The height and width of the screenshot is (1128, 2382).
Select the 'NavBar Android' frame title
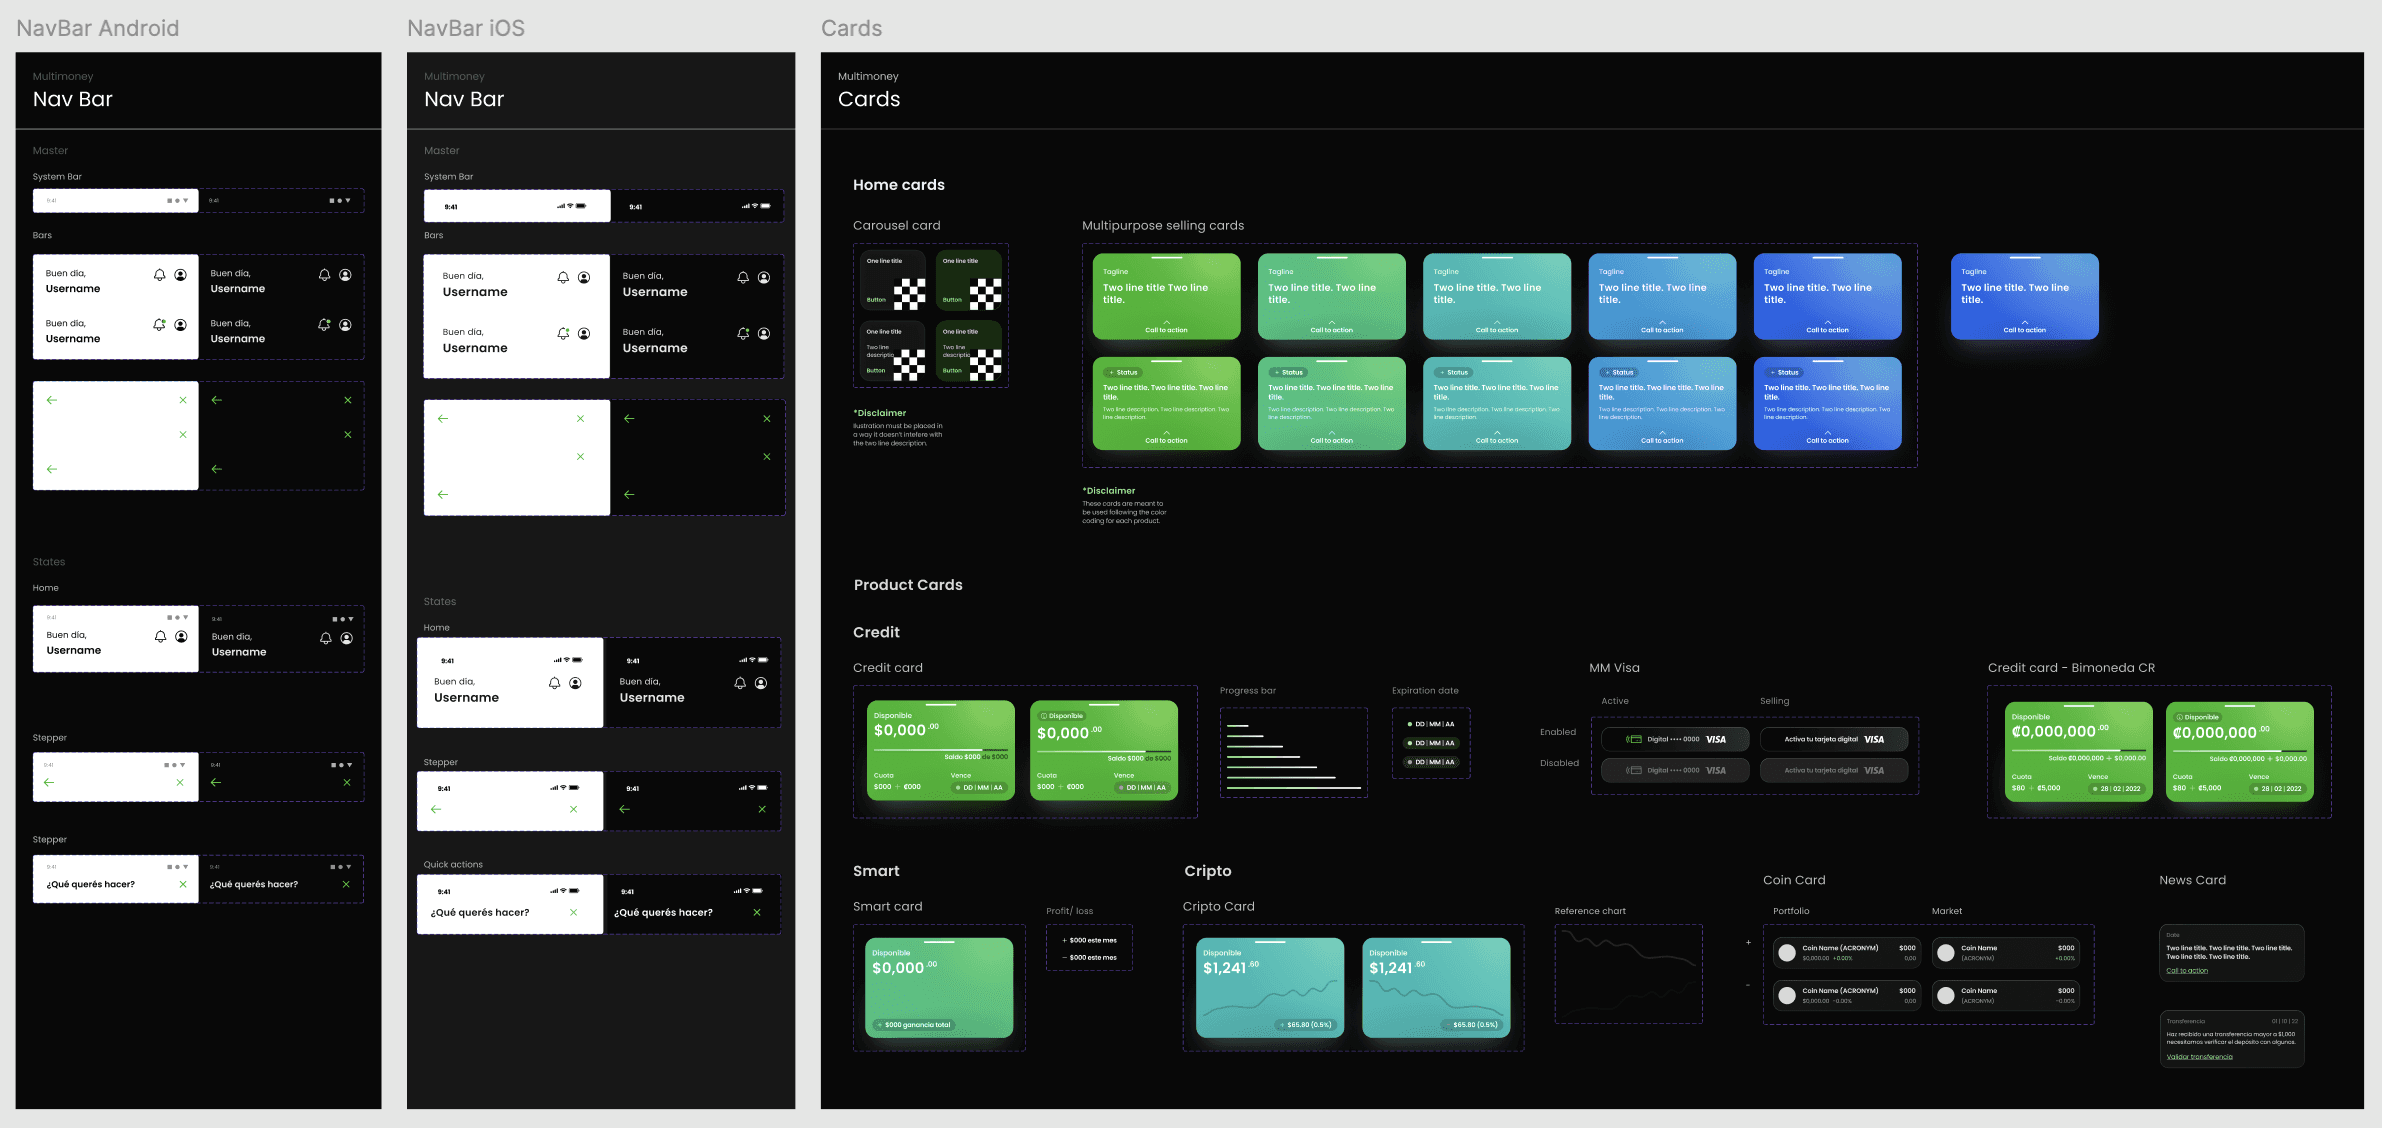point(97,28)
